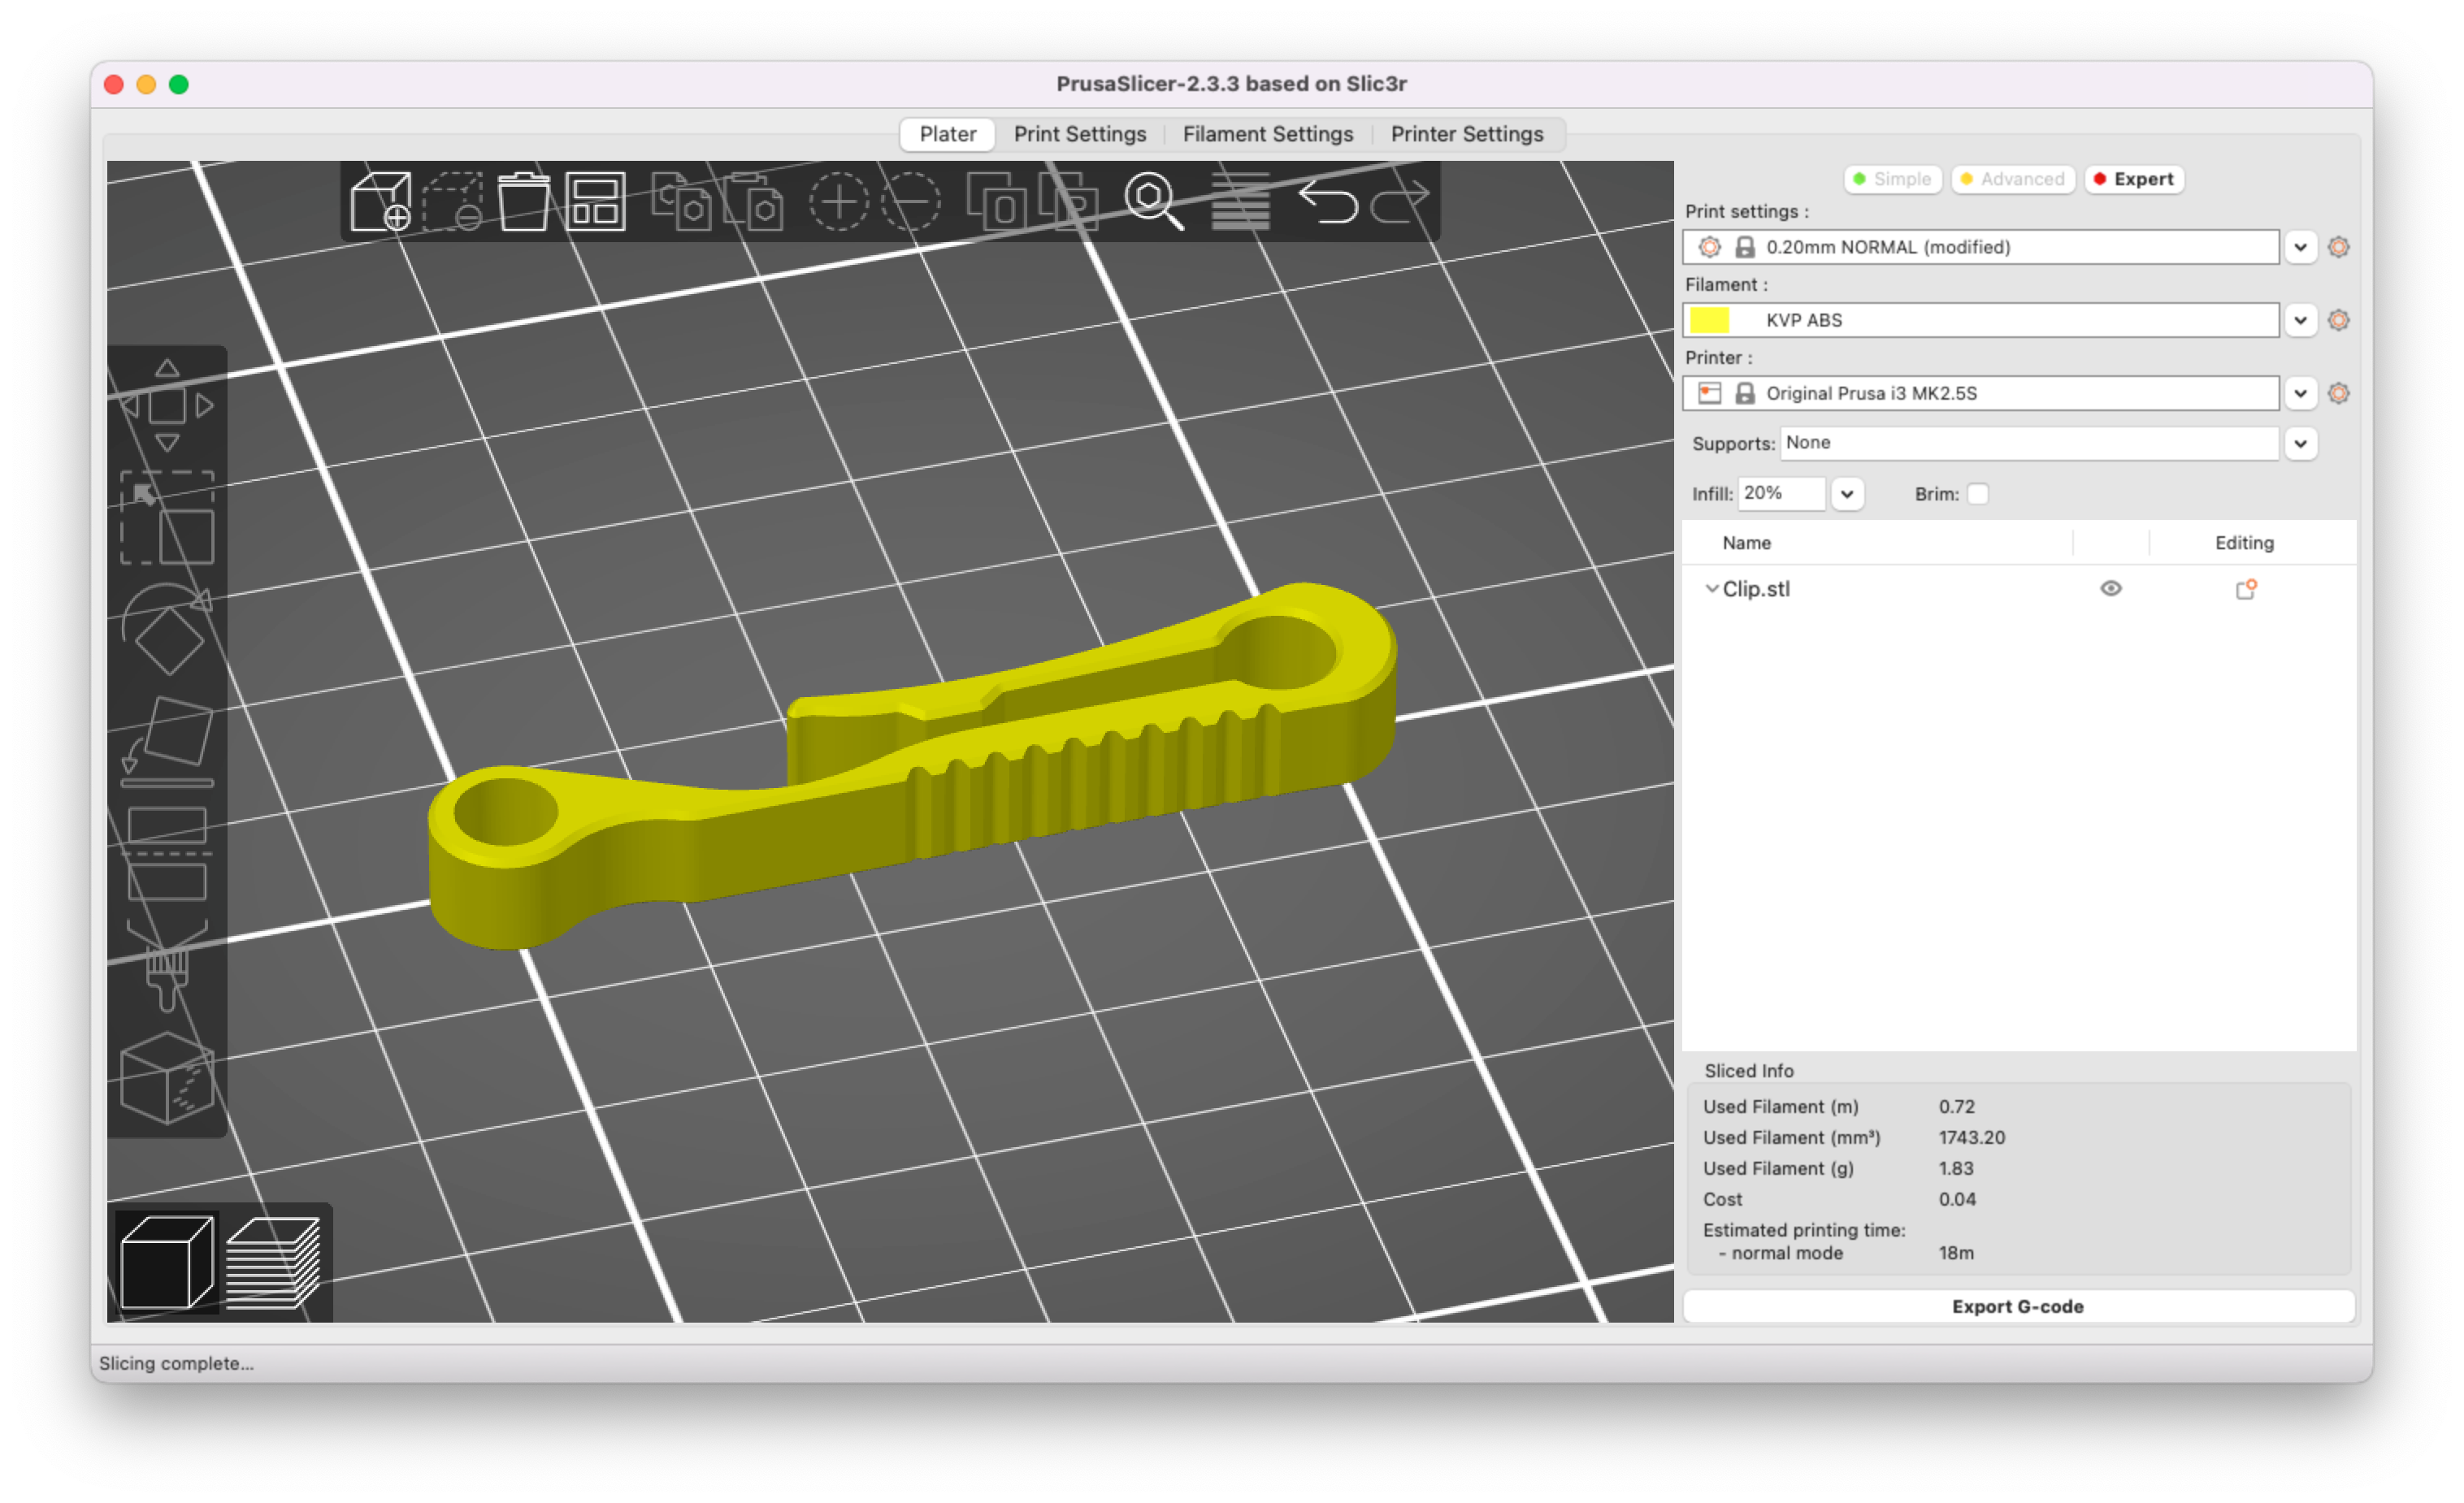Switch to the Plater tab
Image resolution: width=2464 pixels, height=1503 pixels.
click(x=947, y=134)
